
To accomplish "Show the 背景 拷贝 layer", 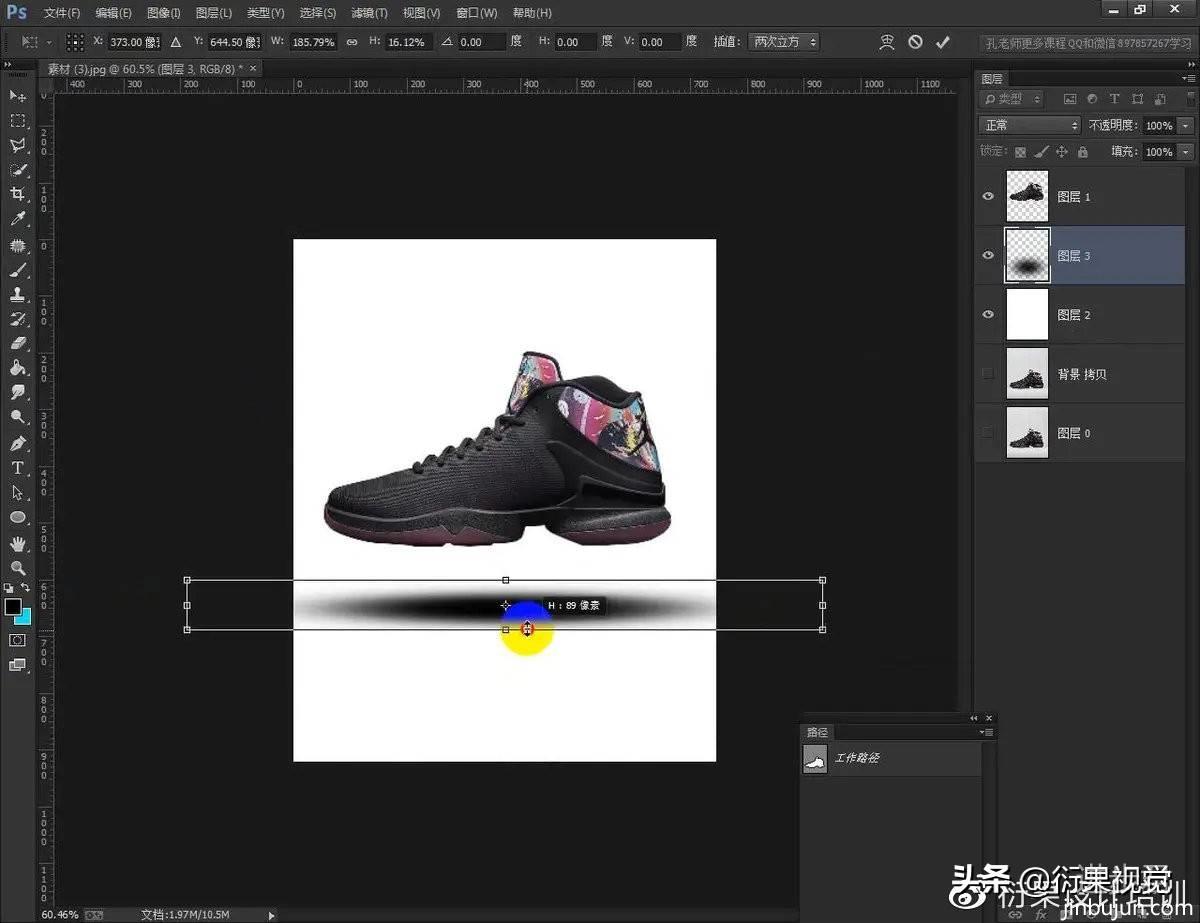I will (x=988, y=374).
